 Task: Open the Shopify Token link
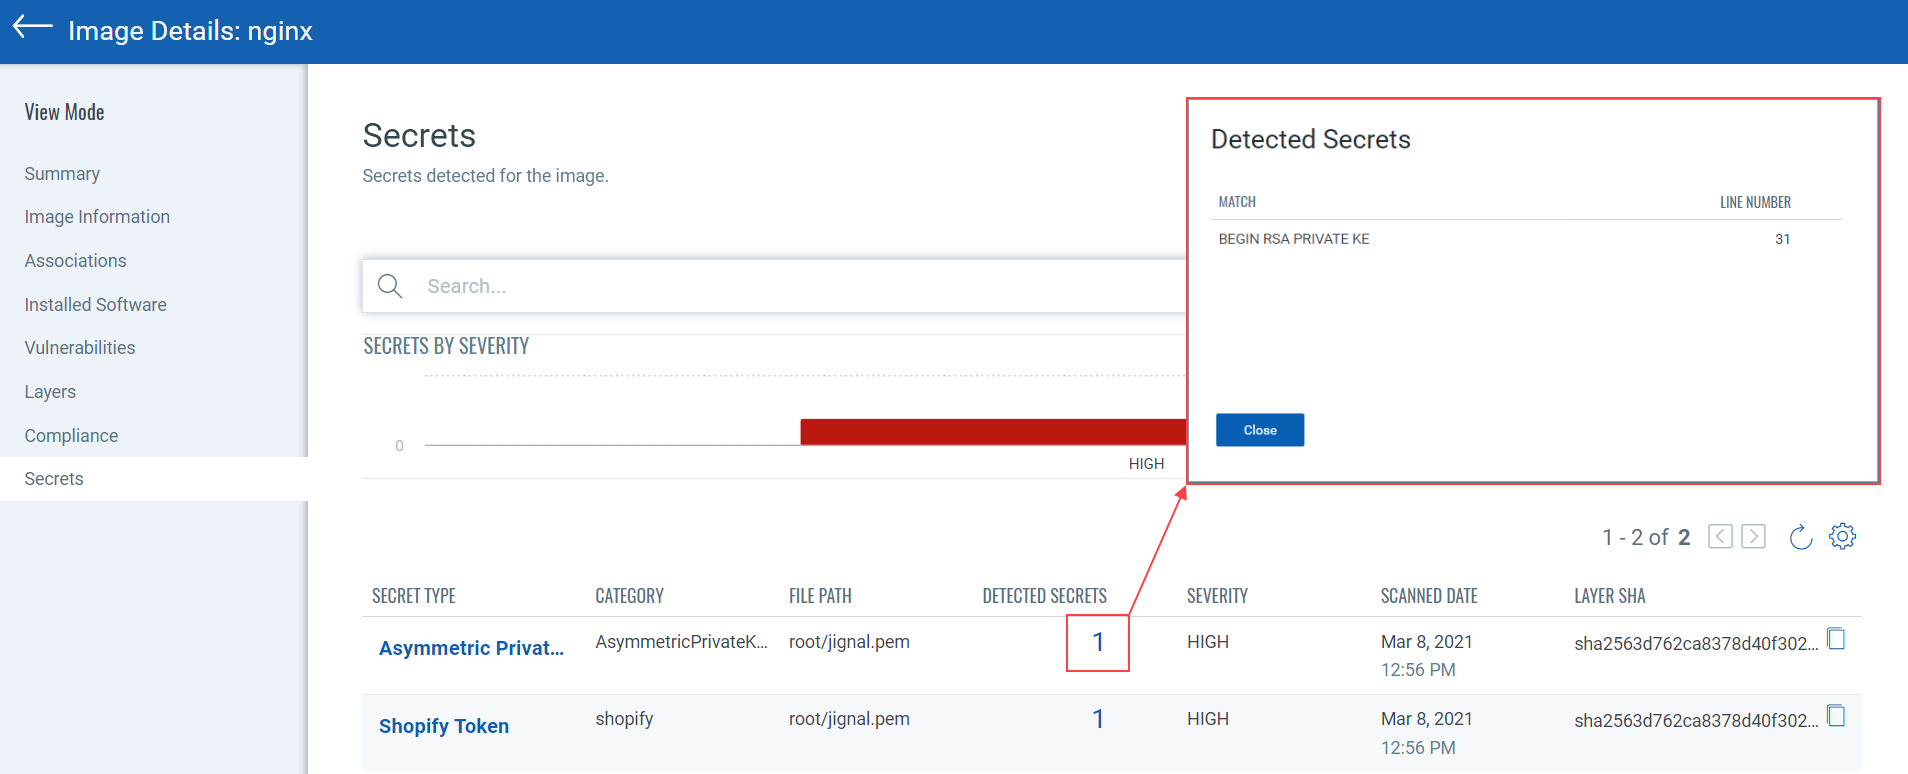[444, 726]
